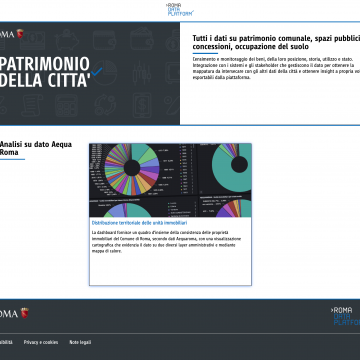Viewport: 360px width, 360px height.
Task: Click the 'Tutti i dati su patrimonio comunale' heading
Action: (x=276, y=42)
